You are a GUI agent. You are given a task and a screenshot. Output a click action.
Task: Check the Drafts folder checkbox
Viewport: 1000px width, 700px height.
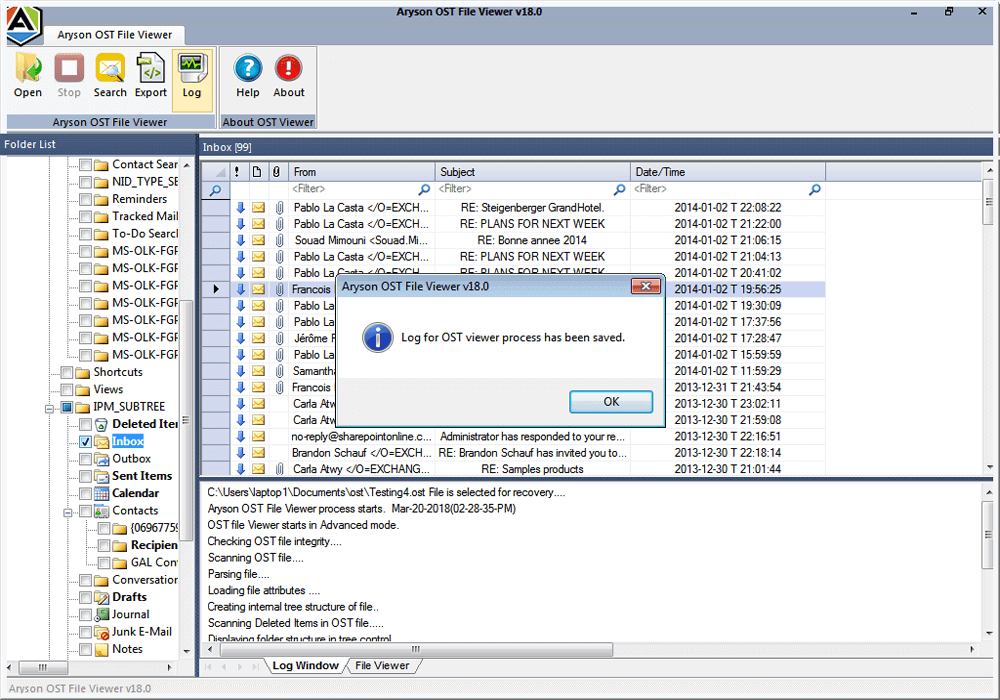click(x=85, y=597)
